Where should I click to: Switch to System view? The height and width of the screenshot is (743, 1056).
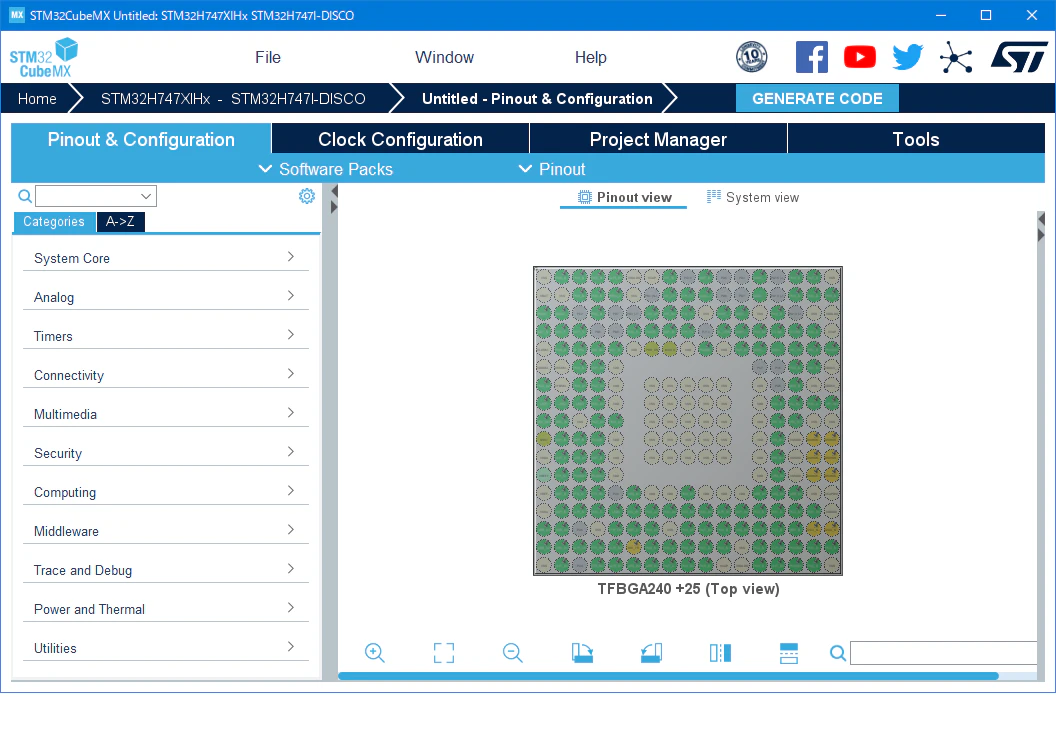click(x=753, y=197)
